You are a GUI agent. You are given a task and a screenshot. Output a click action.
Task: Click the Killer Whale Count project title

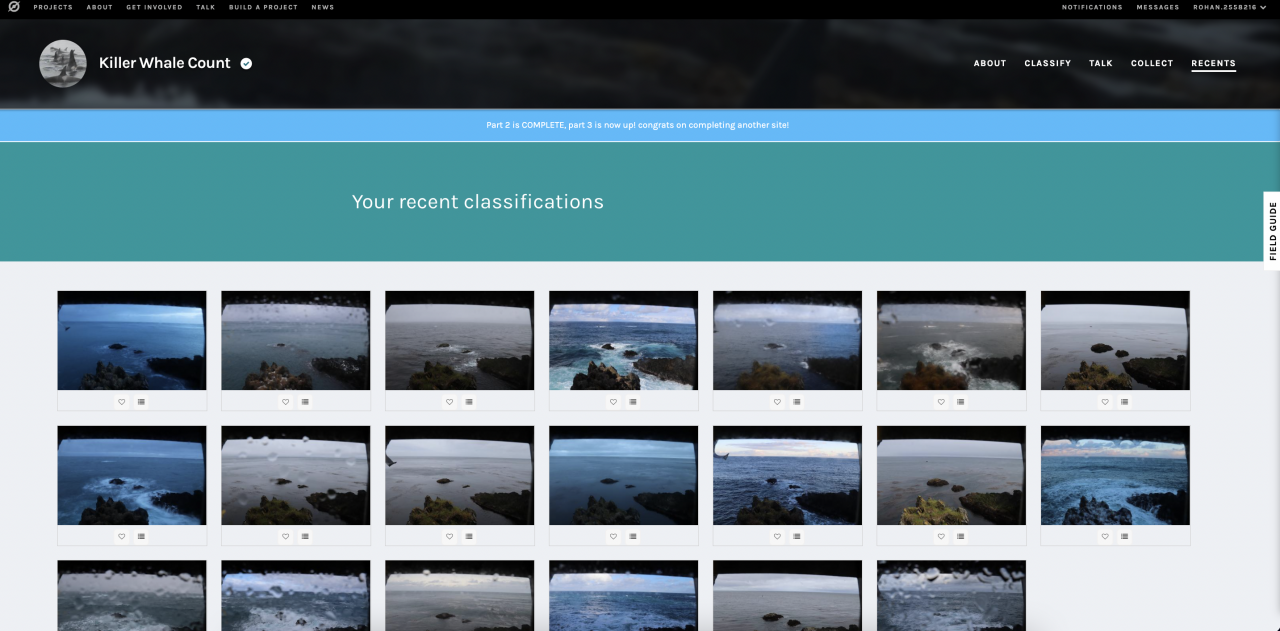click(x=165, y=63)
